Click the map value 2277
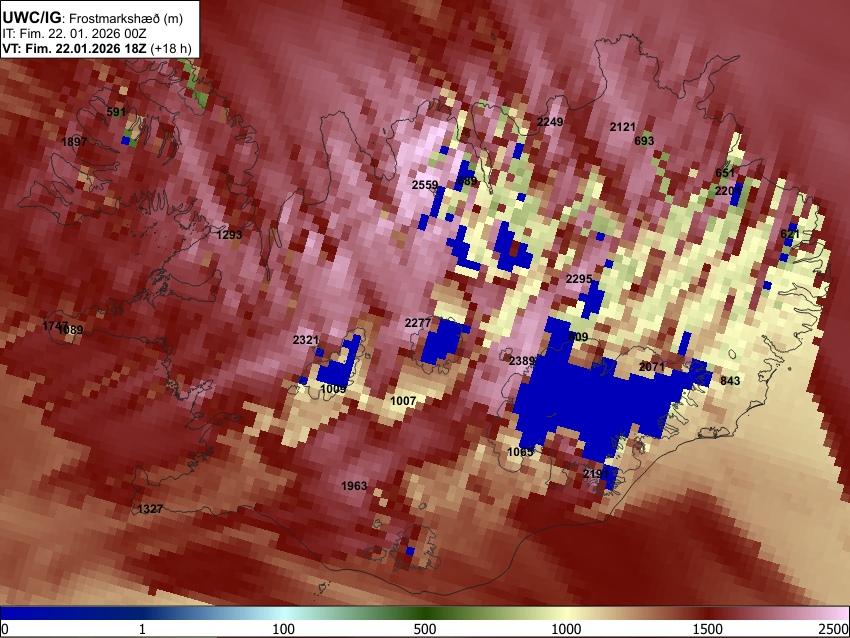The height and width of the screenshot is (638, 850). coord(418,323)
